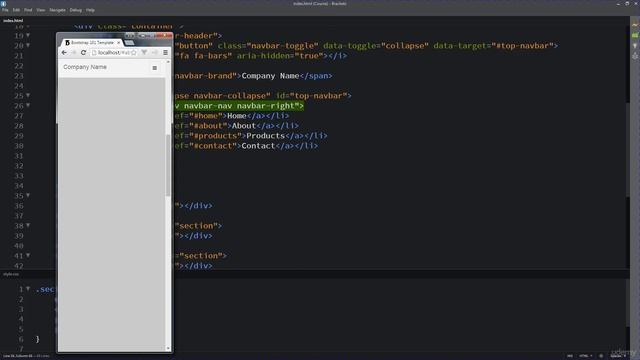The image size is (640, 360).
Task: Click the lightbulb icon in Brackets sidebar
Action: click(x=635, y=46)
